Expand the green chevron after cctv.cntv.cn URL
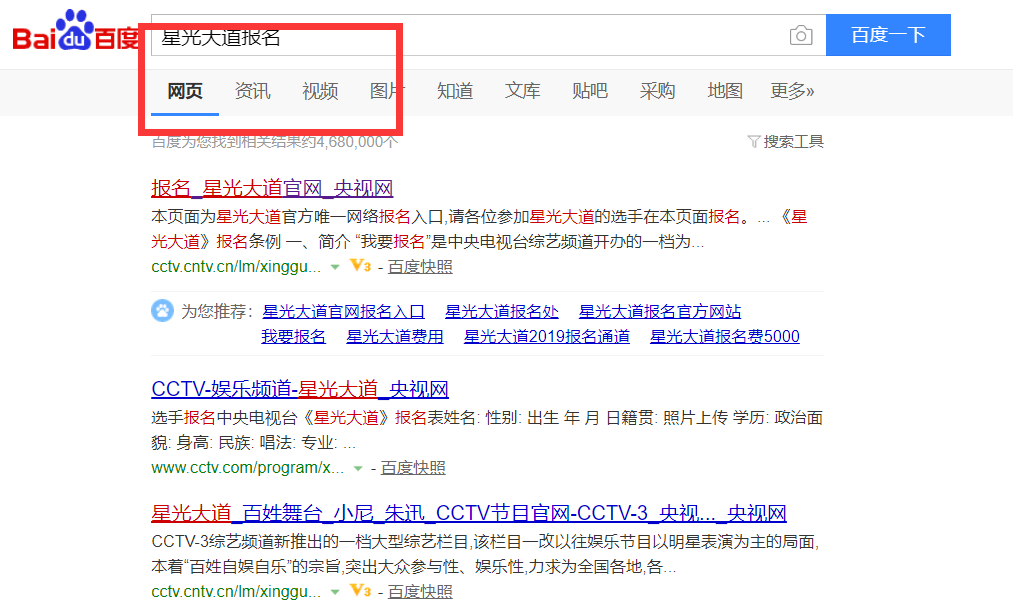The height and width of the screenshot is (602, 1013). click(x=334, y=267)
